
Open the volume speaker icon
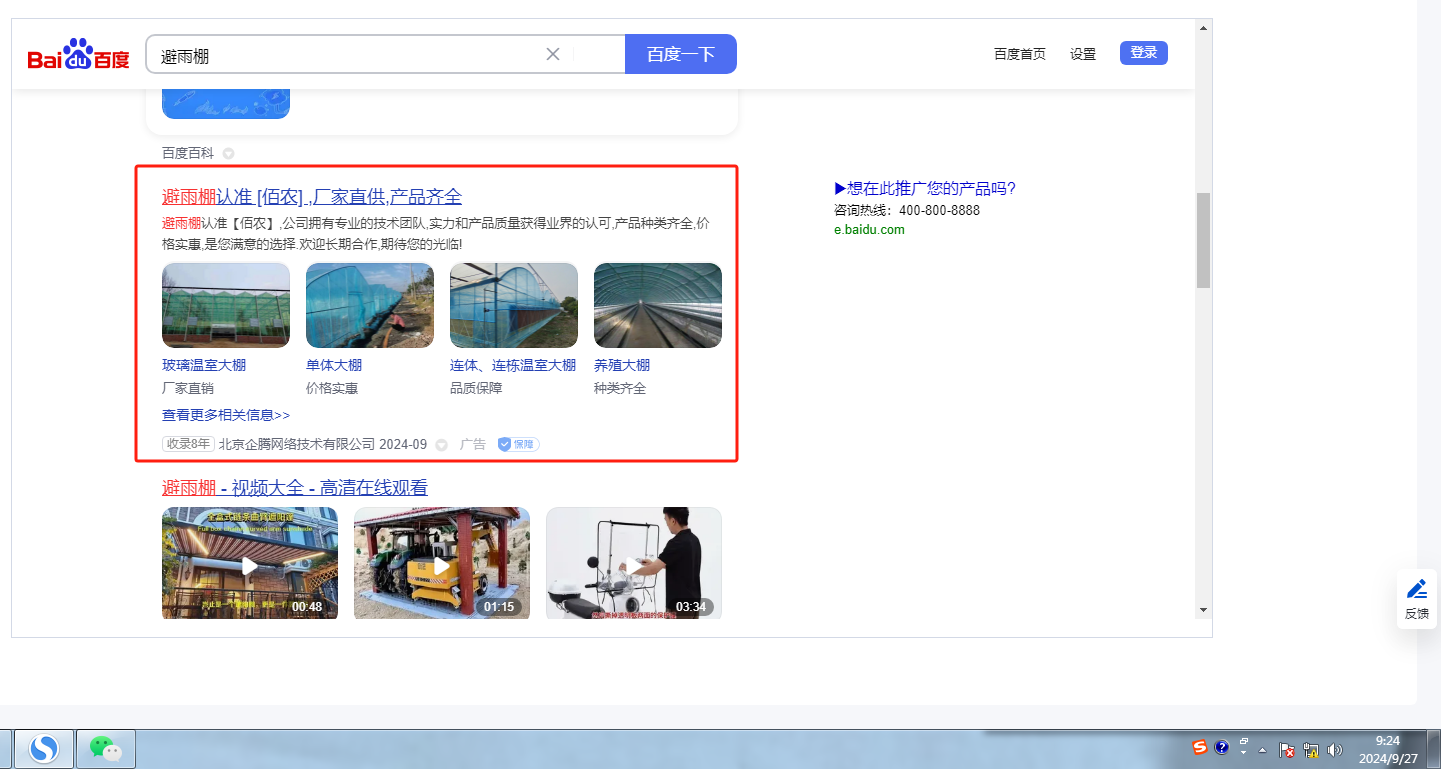click(1334, 749)
